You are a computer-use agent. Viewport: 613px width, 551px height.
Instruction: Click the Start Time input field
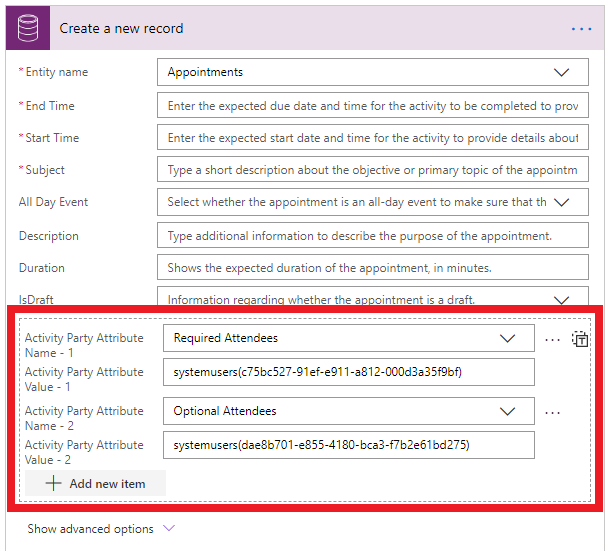point(372,138)
